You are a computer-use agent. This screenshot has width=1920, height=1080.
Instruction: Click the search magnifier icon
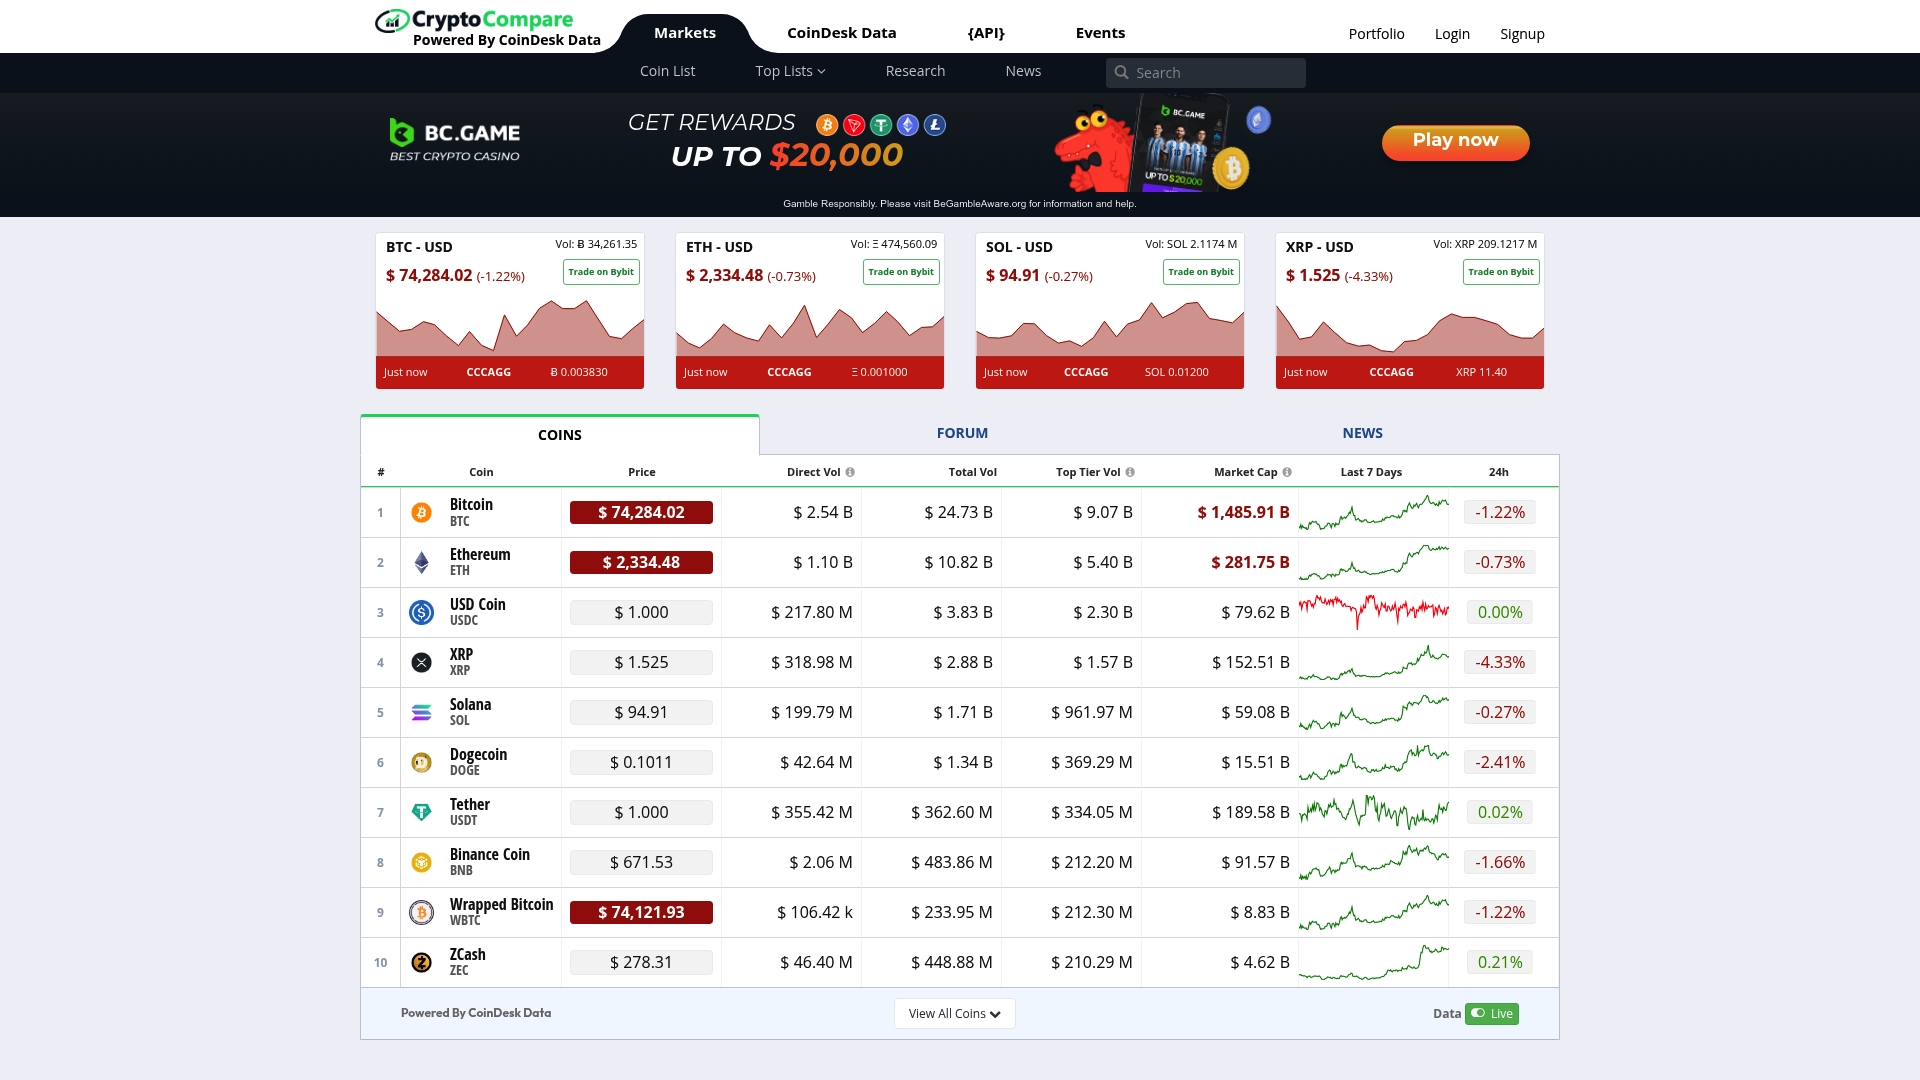coord(1122,72)
